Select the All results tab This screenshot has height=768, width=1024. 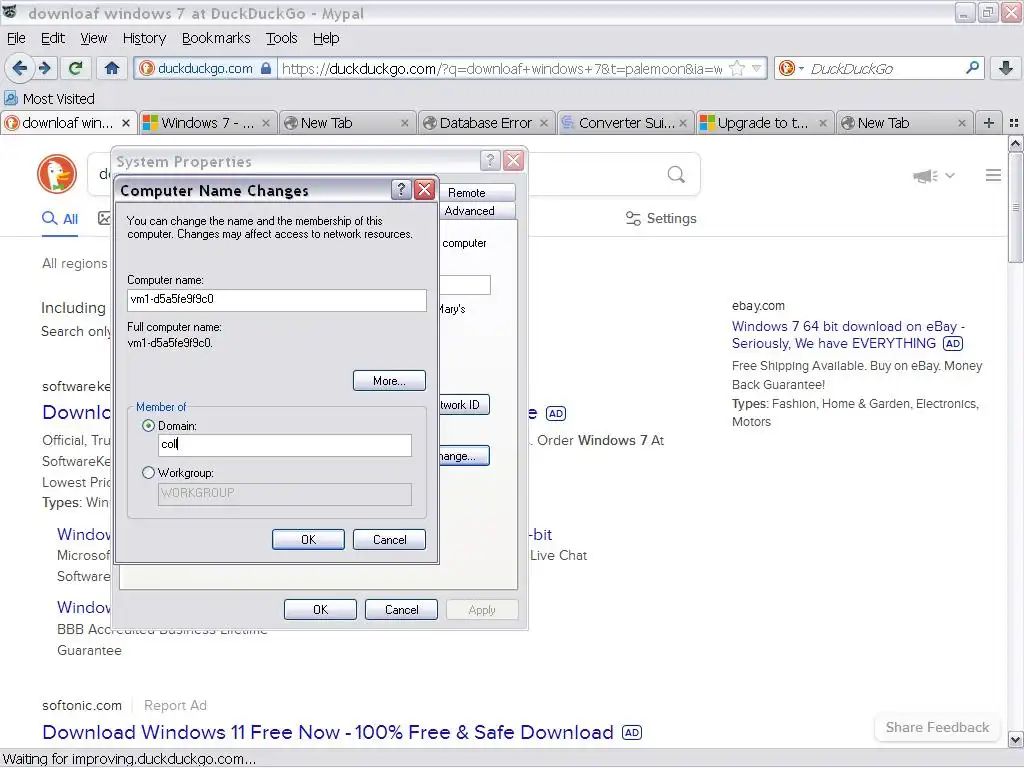pyautogui.click(x=60, y=219)
